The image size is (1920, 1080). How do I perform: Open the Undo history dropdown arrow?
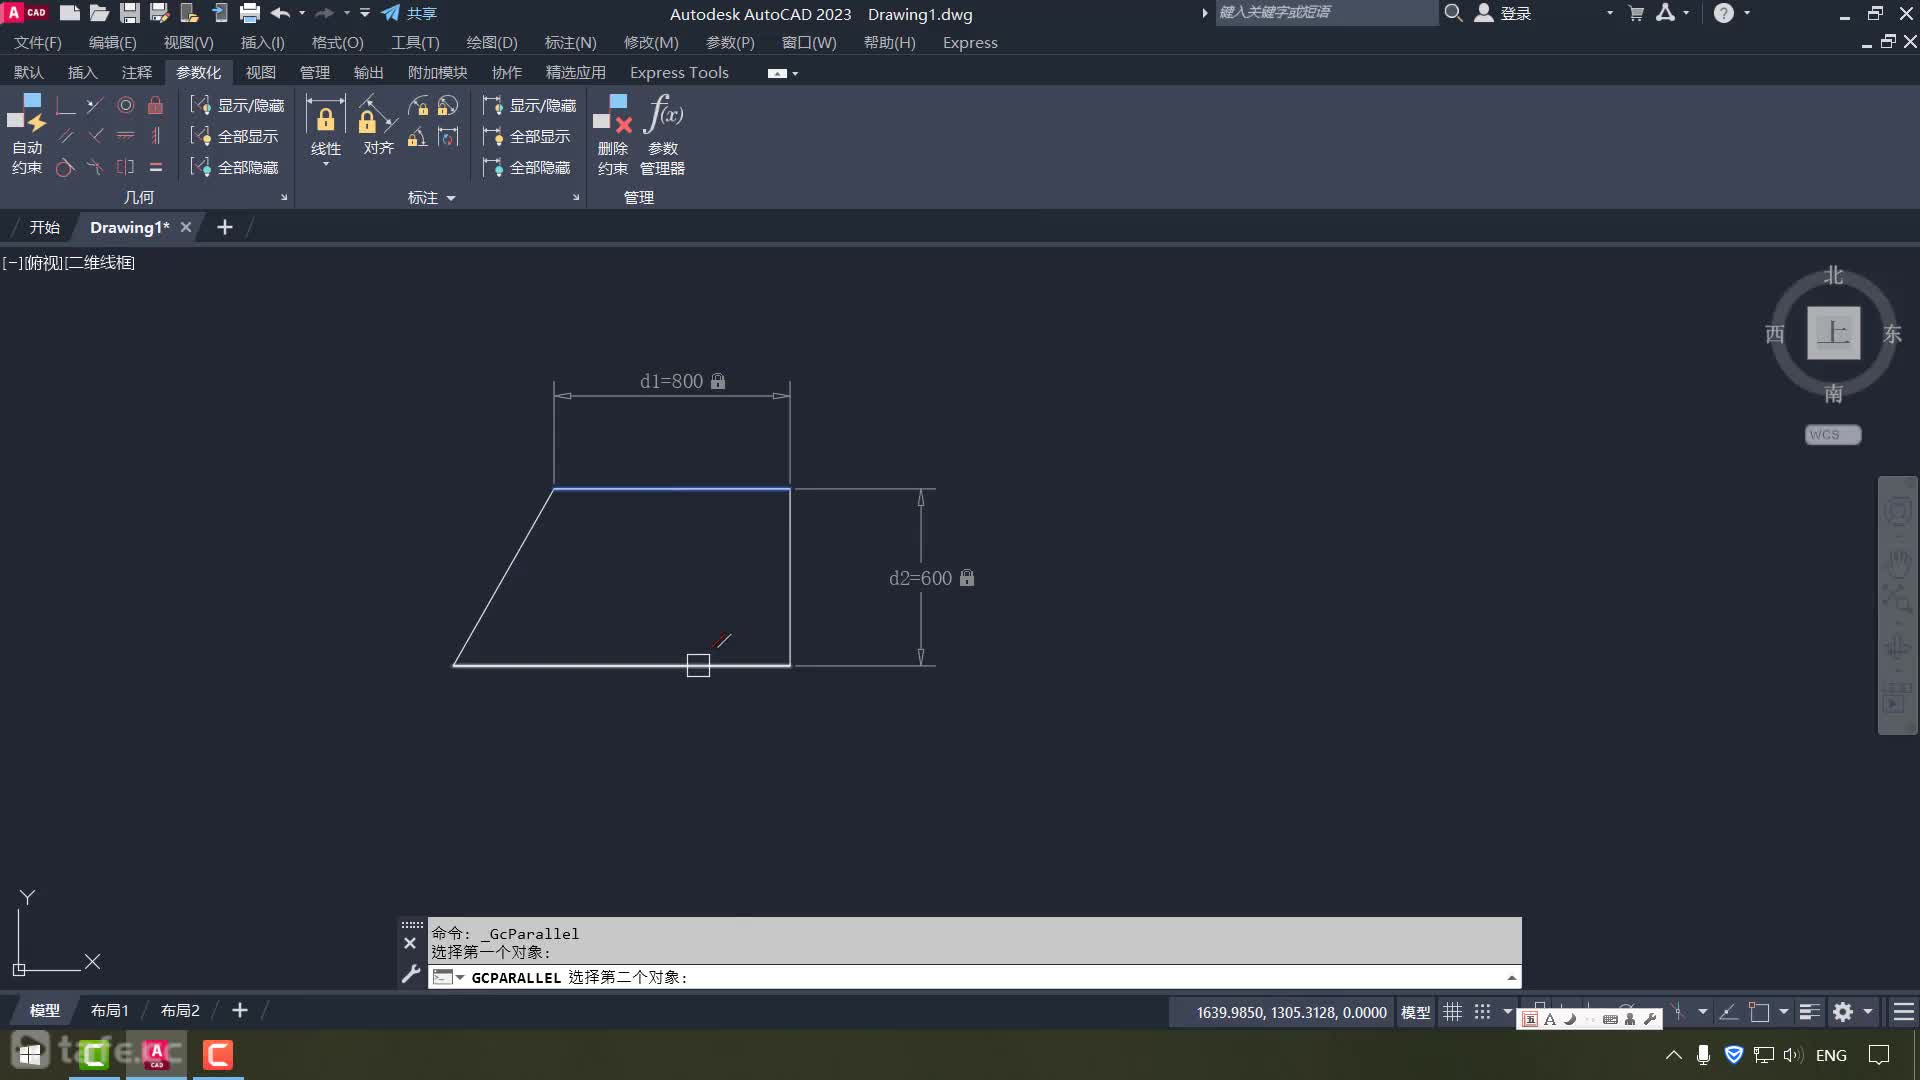(302, 13)
